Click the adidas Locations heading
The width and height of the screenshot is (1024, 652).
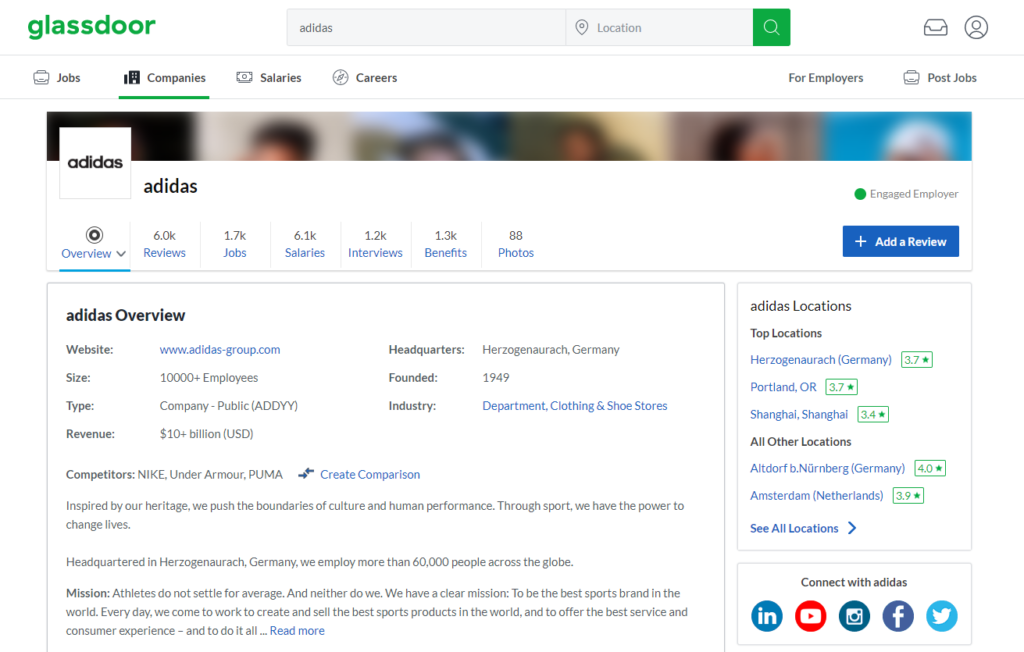tap(801, 306)
